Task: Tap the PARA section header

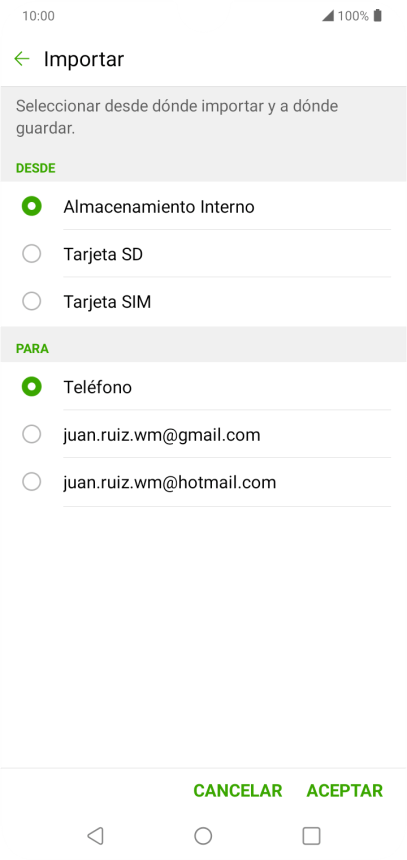Action: [x=32, y=349]
